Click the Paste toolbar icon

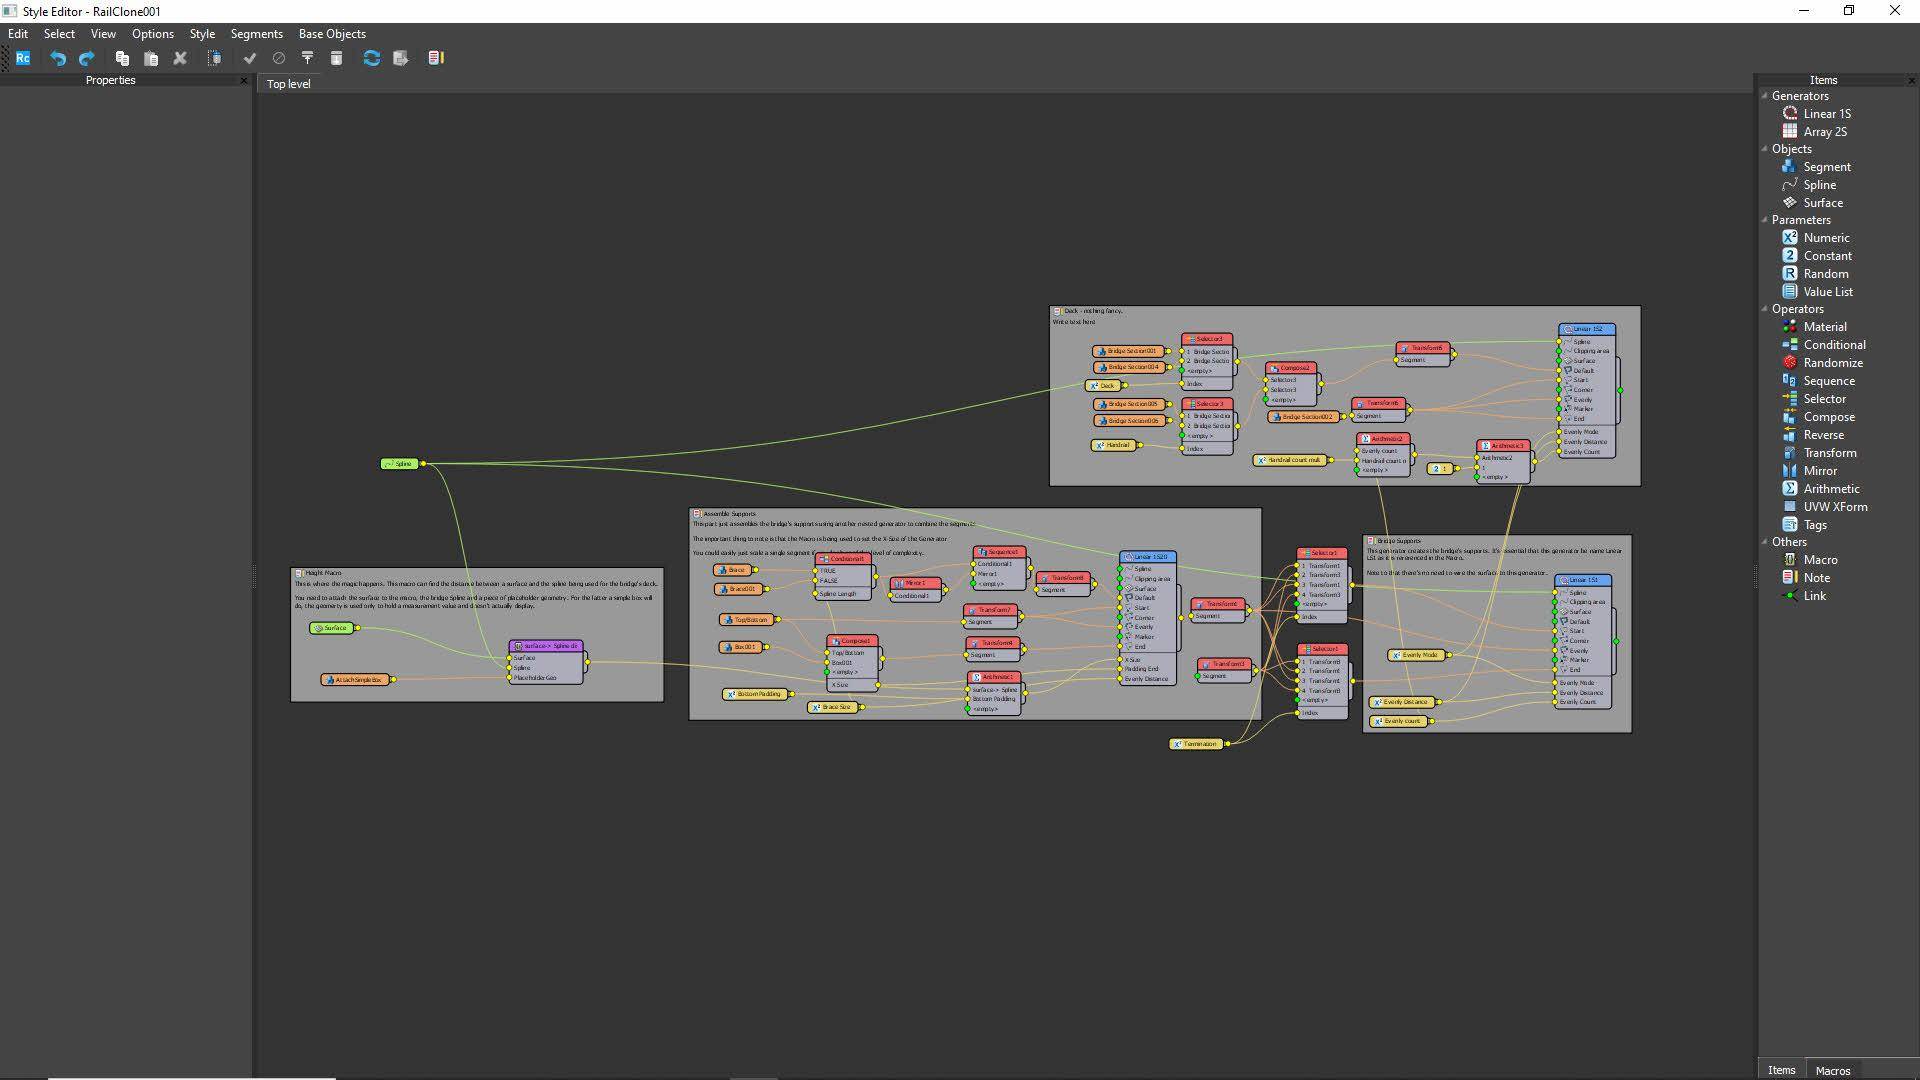click(151, 58)
